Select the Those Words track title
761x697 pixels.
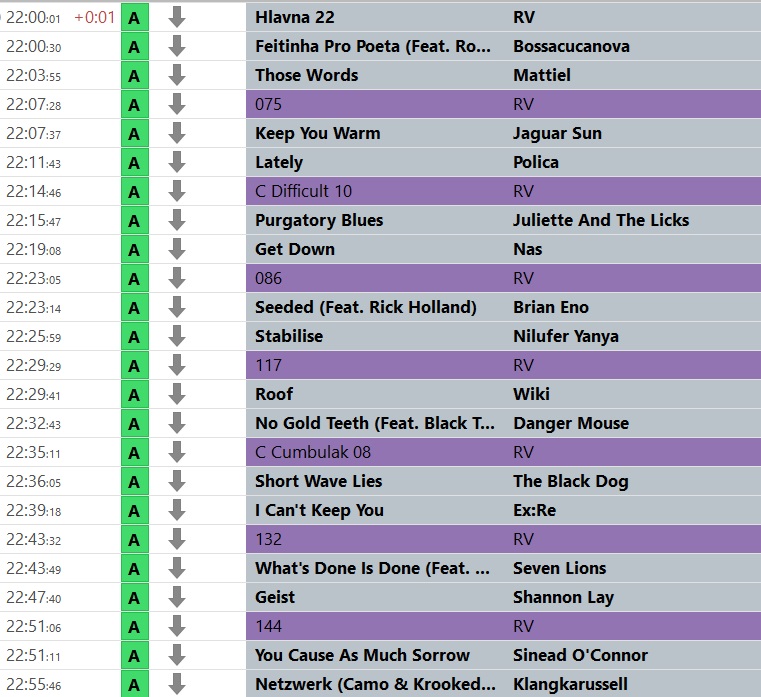[307, 76]
